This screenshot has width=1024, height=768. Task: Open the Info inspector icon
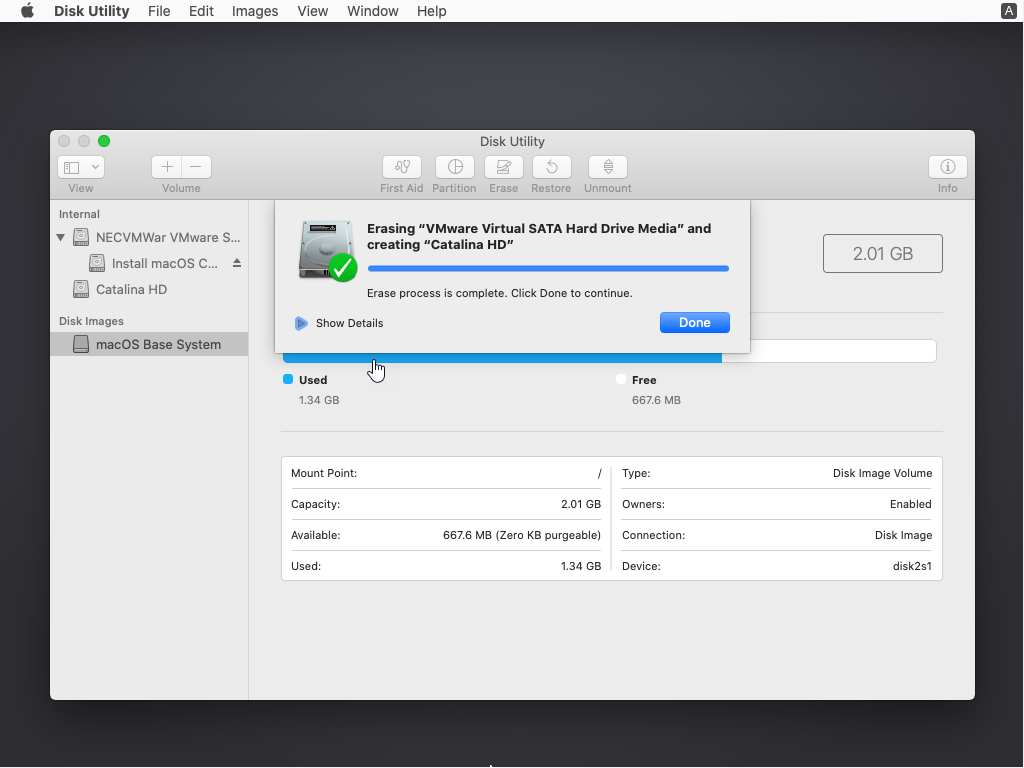947,167
